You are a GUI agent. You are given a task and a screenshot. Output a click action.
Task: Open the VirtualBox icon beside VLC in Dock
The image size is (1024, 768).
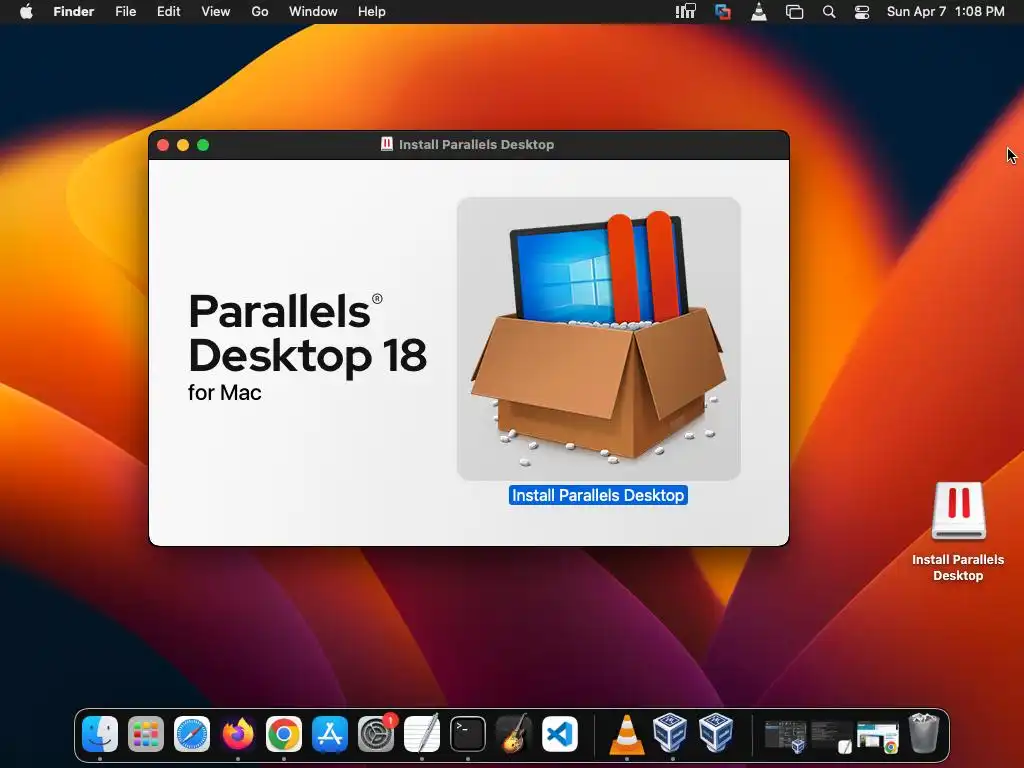671,732
